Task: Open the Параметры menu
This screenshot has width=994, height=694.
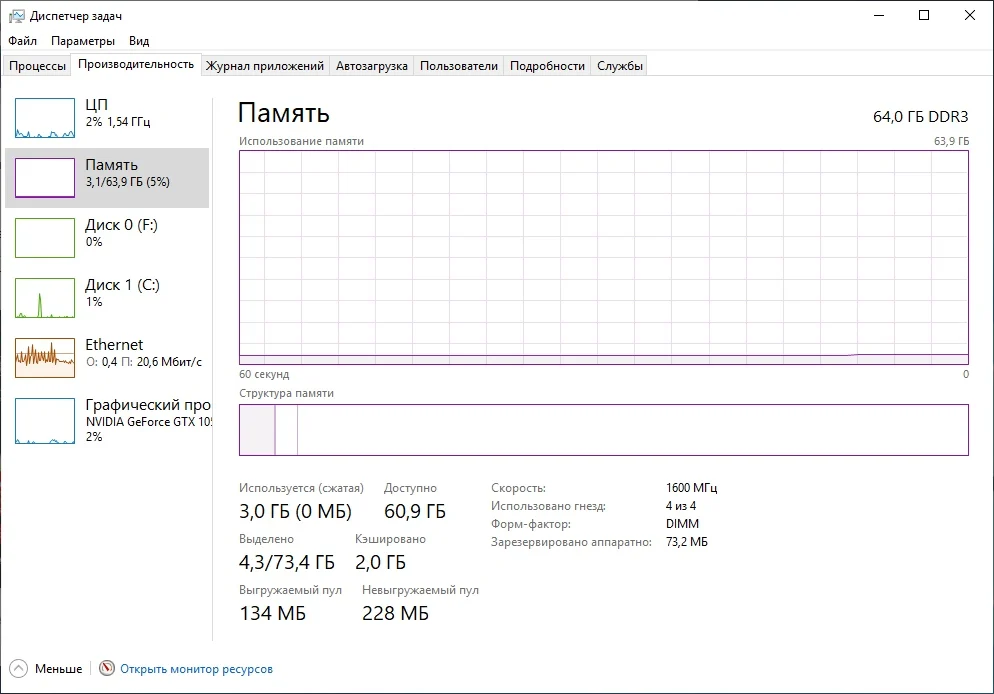Action: [x=83, y=41]
